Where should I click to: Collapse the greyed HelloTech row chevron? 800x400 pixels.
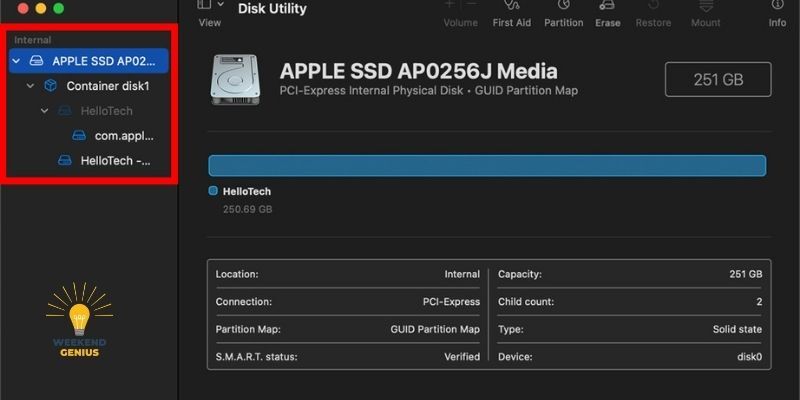point(45,111)
